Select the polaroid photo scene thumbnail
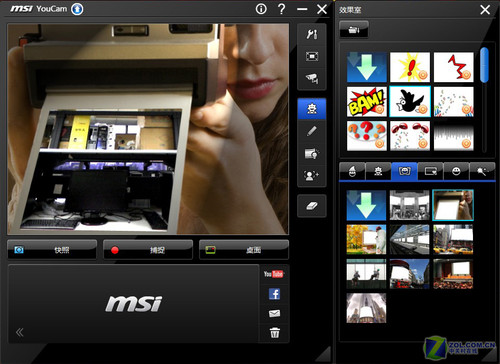500x364 pixels. point(453,205)
